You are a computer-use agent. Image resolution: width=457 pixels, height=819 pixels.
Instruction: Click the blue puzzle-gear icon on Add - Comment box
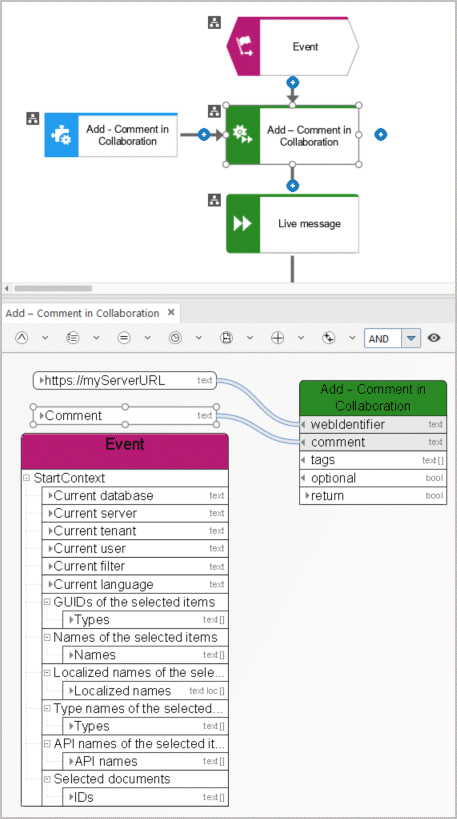click(x=61, y=135)
